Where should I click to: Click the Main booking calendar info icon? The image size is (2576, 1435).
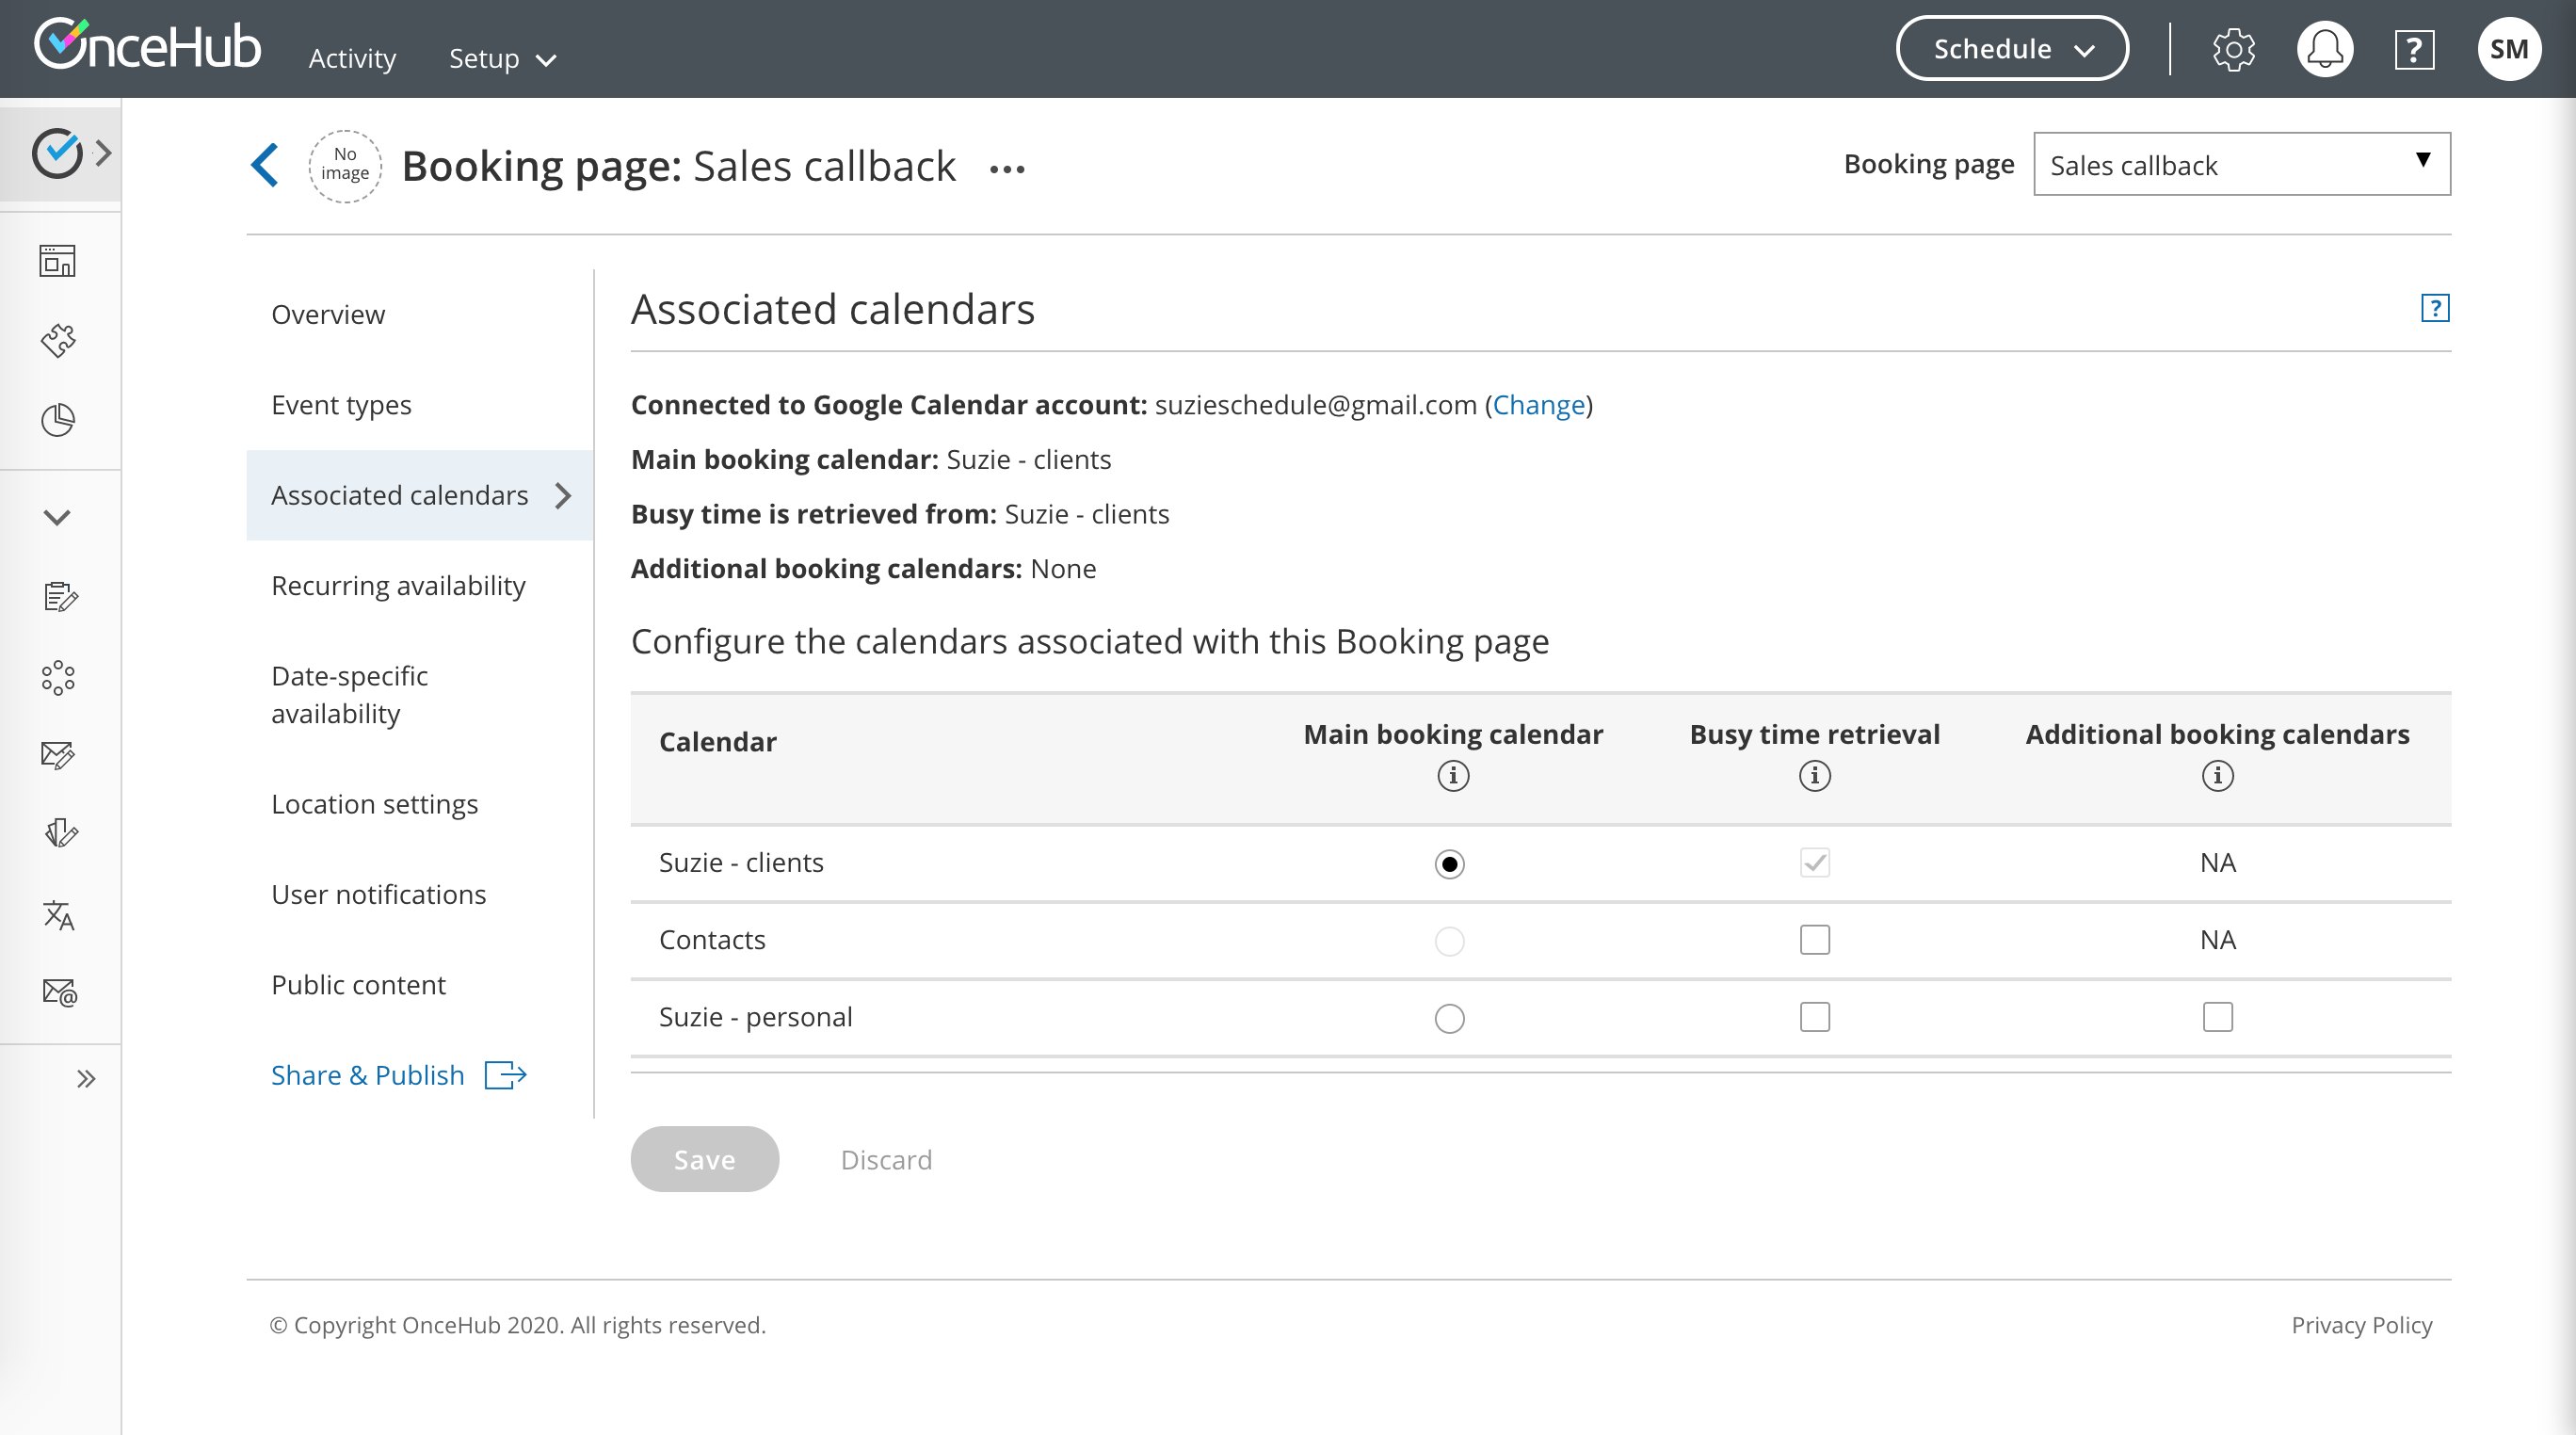[1453, 776]
